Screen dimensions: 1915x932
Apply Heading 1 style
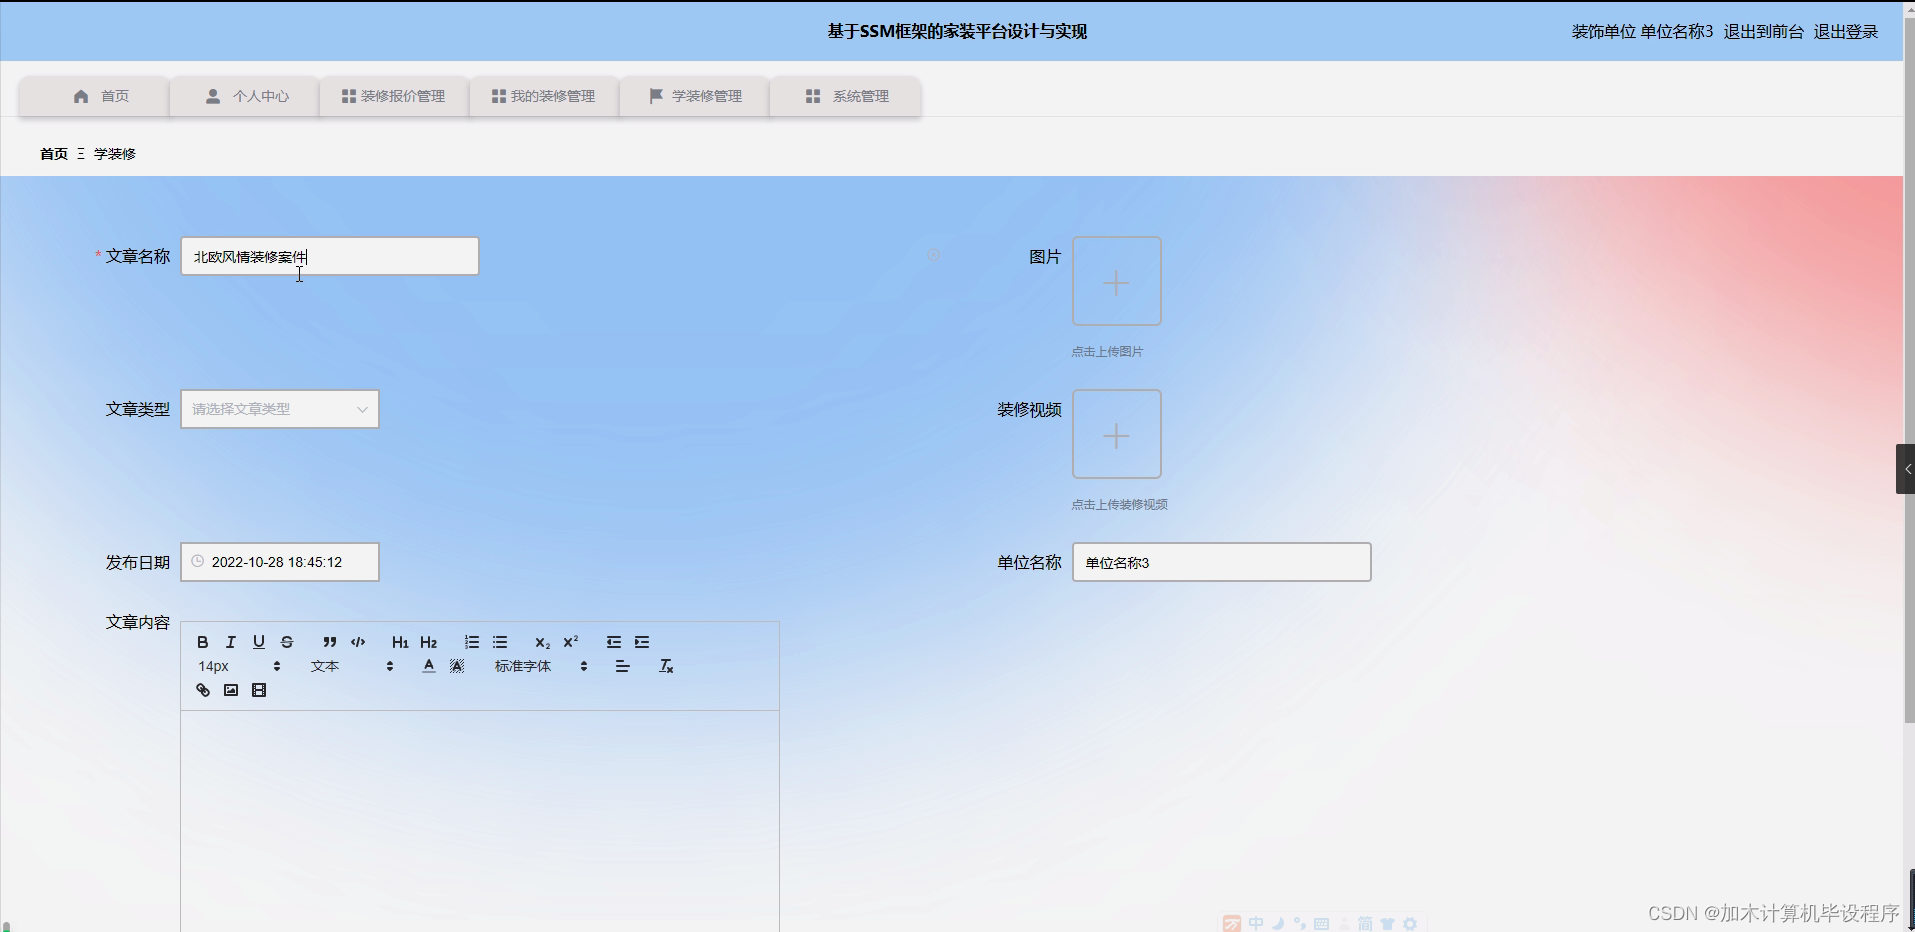tap(399, 642)
